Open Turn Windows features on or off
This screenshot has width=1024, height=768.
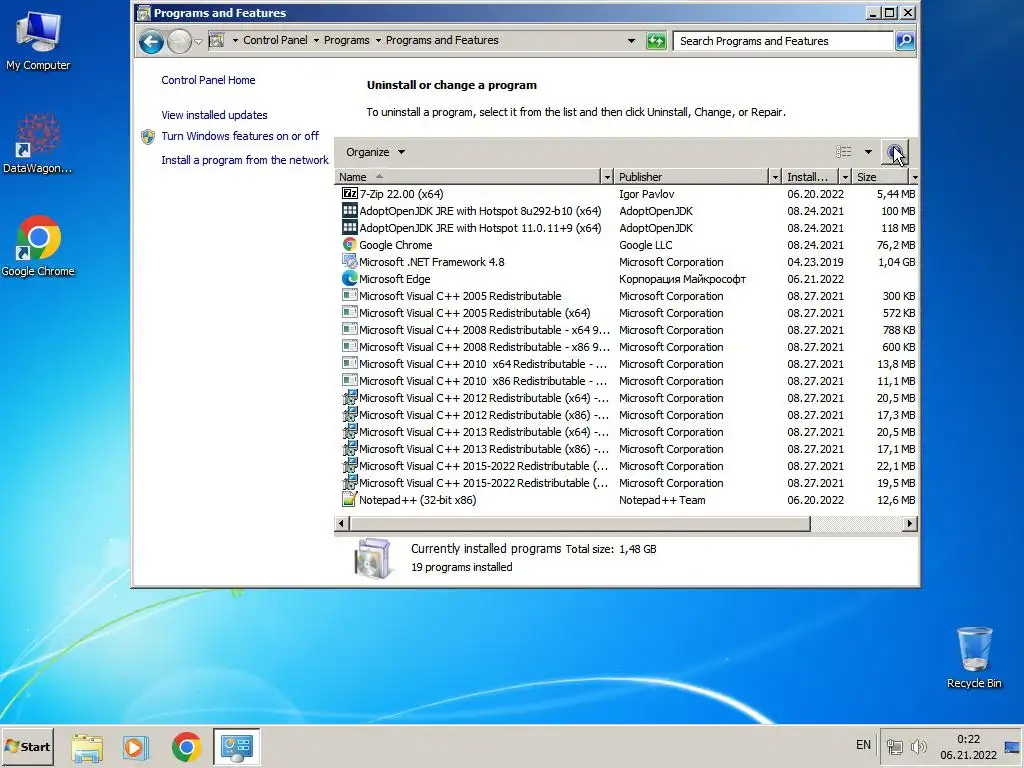(x=240, y=136)
